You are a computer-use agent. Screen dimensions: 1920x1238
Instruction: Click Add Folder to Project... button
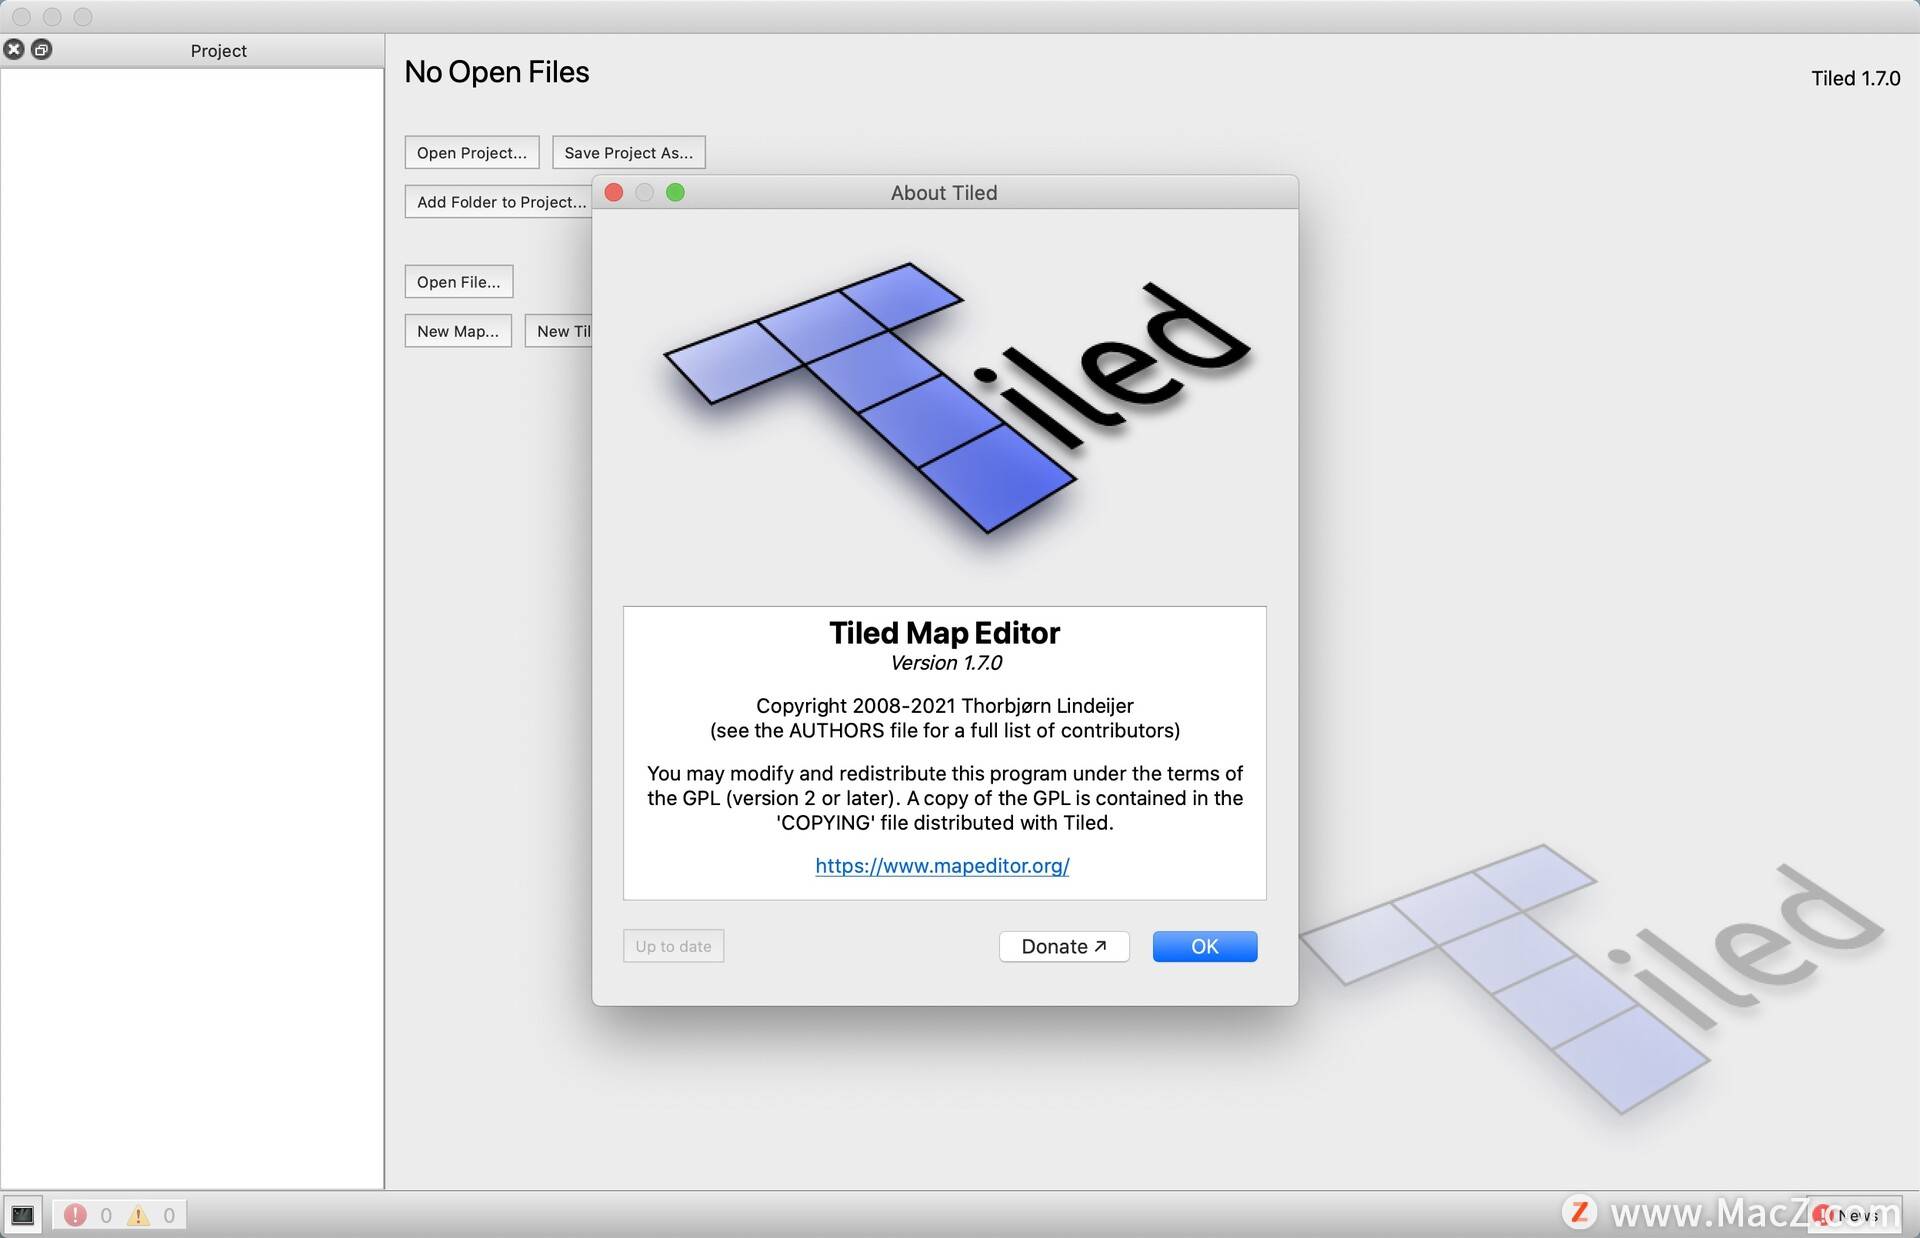pyautogui.click(x=500, y=201)
